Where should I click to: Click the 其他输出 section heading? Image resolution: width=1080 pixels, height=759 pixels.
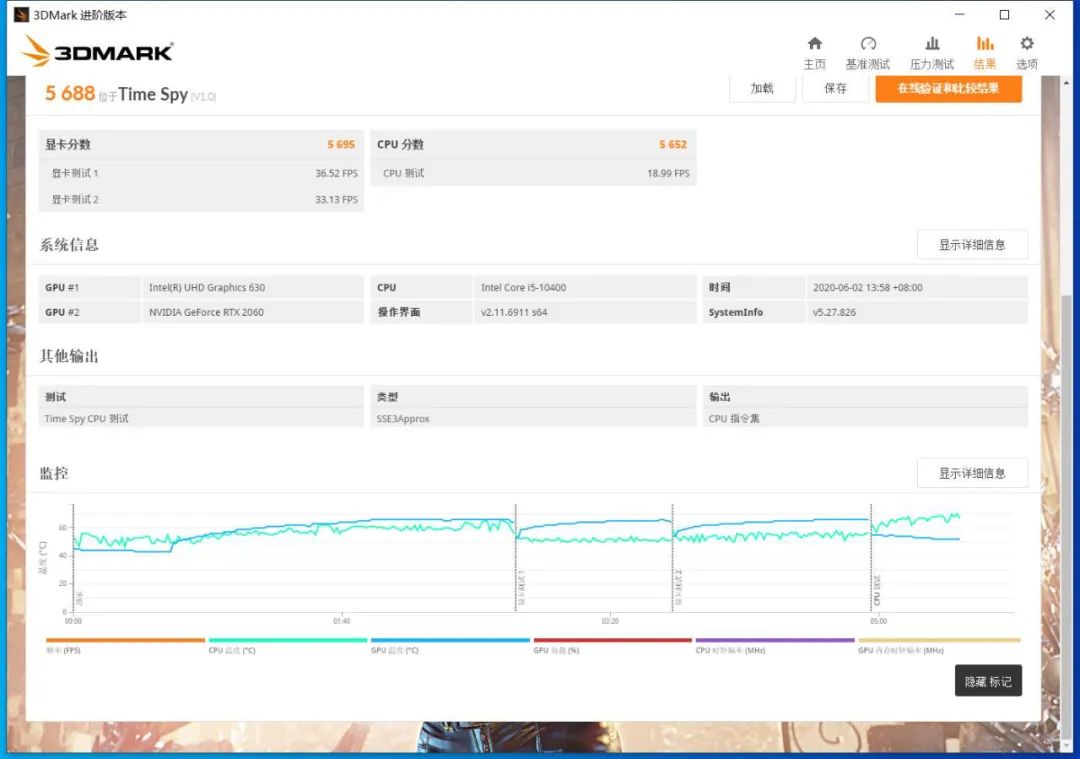click(69, 356)
